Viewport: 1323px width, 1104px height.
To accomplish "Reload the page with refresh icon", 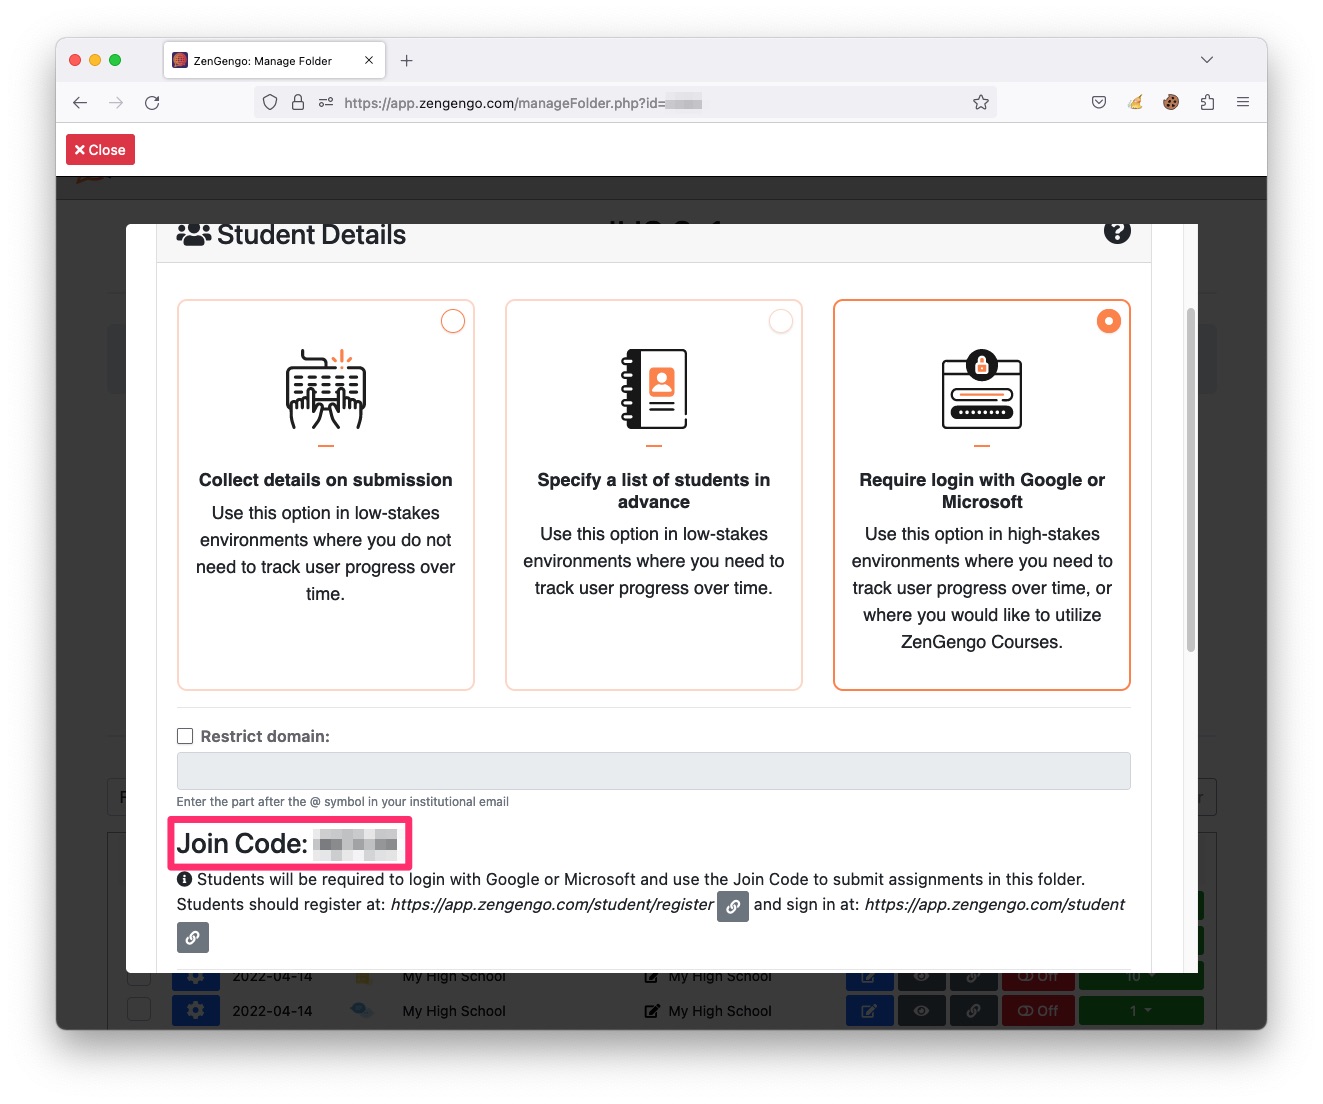I will coord(152,102).
